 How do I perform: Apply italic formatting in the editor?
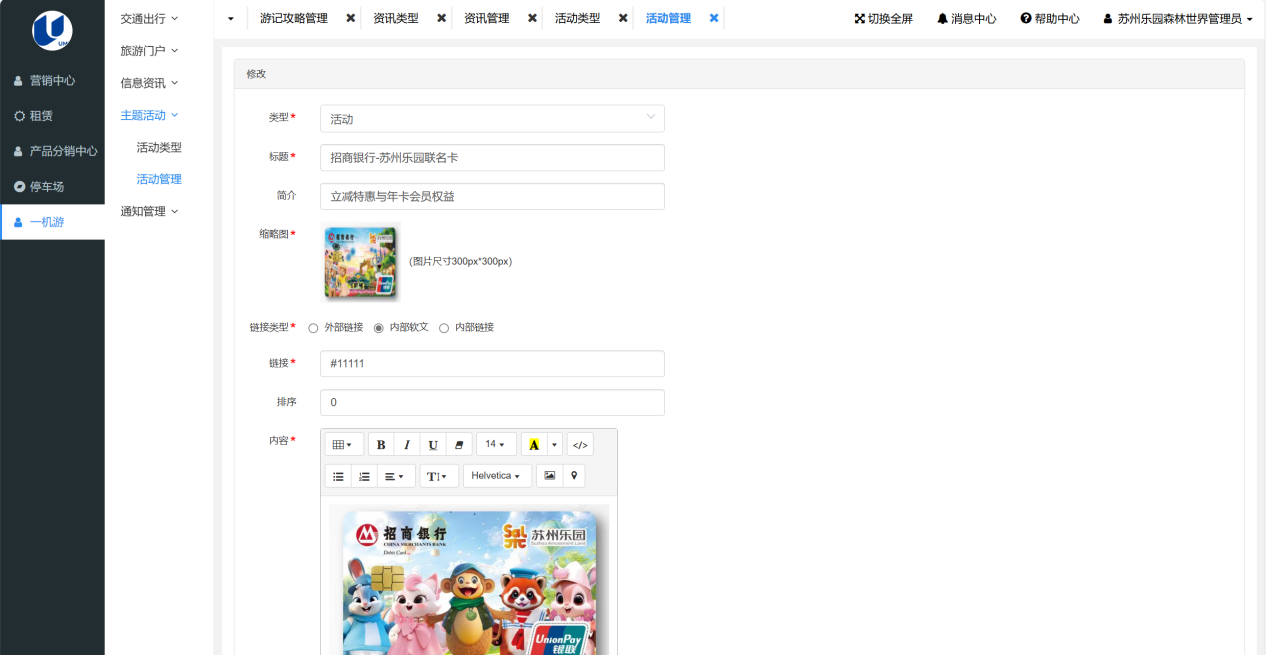tap(407, 444)
